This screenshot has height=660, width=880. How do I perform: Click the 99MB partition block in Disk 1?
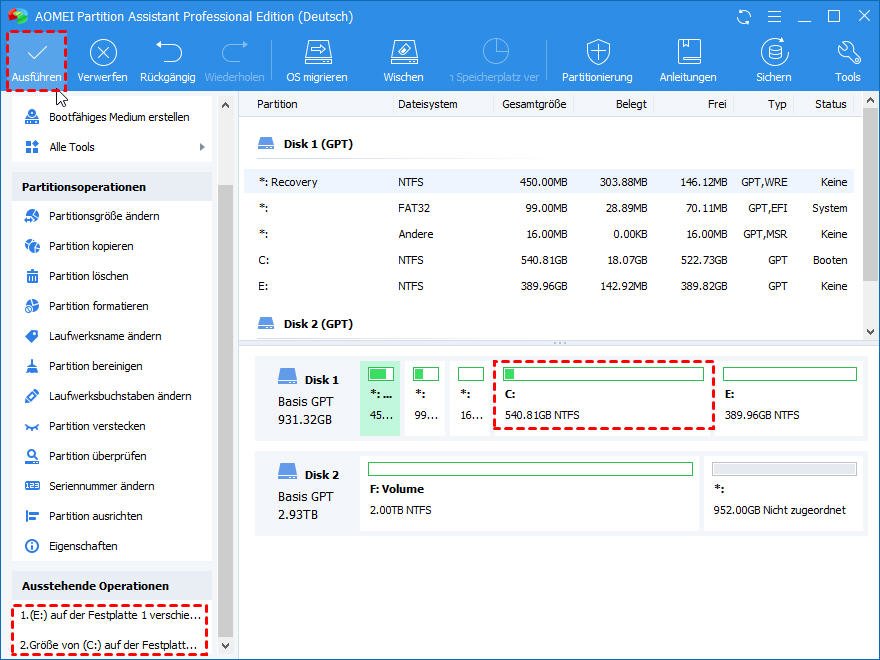point(425,398)
